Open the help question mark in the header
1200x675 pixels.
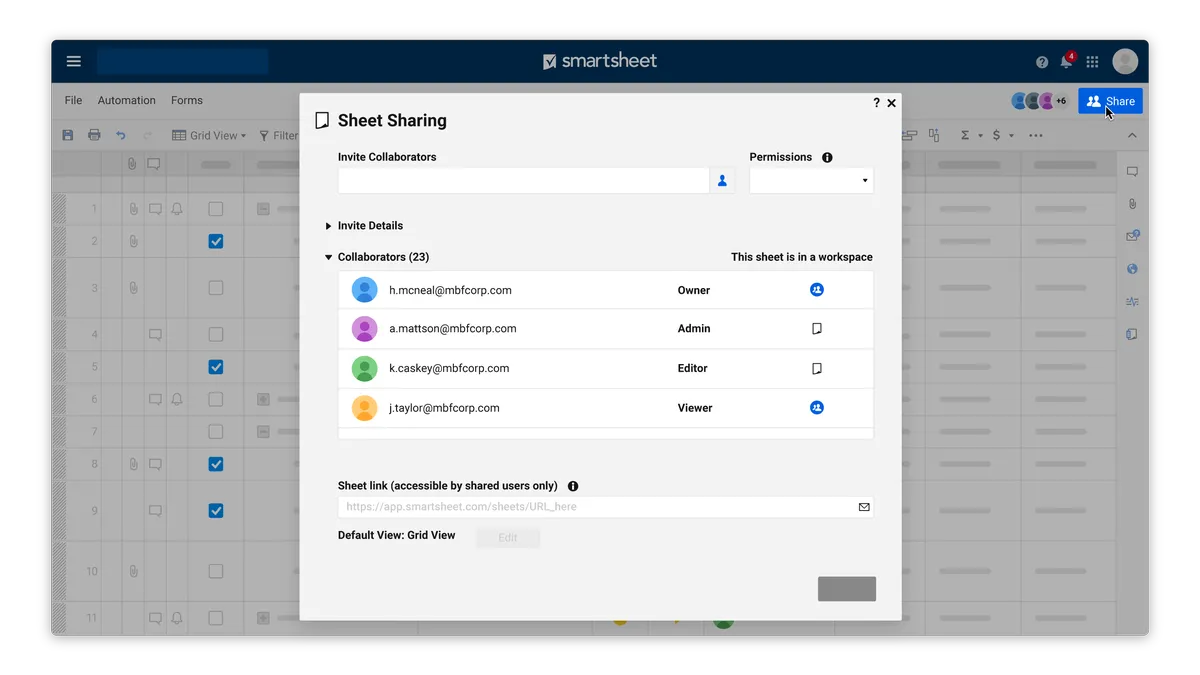click(1042, 62)
